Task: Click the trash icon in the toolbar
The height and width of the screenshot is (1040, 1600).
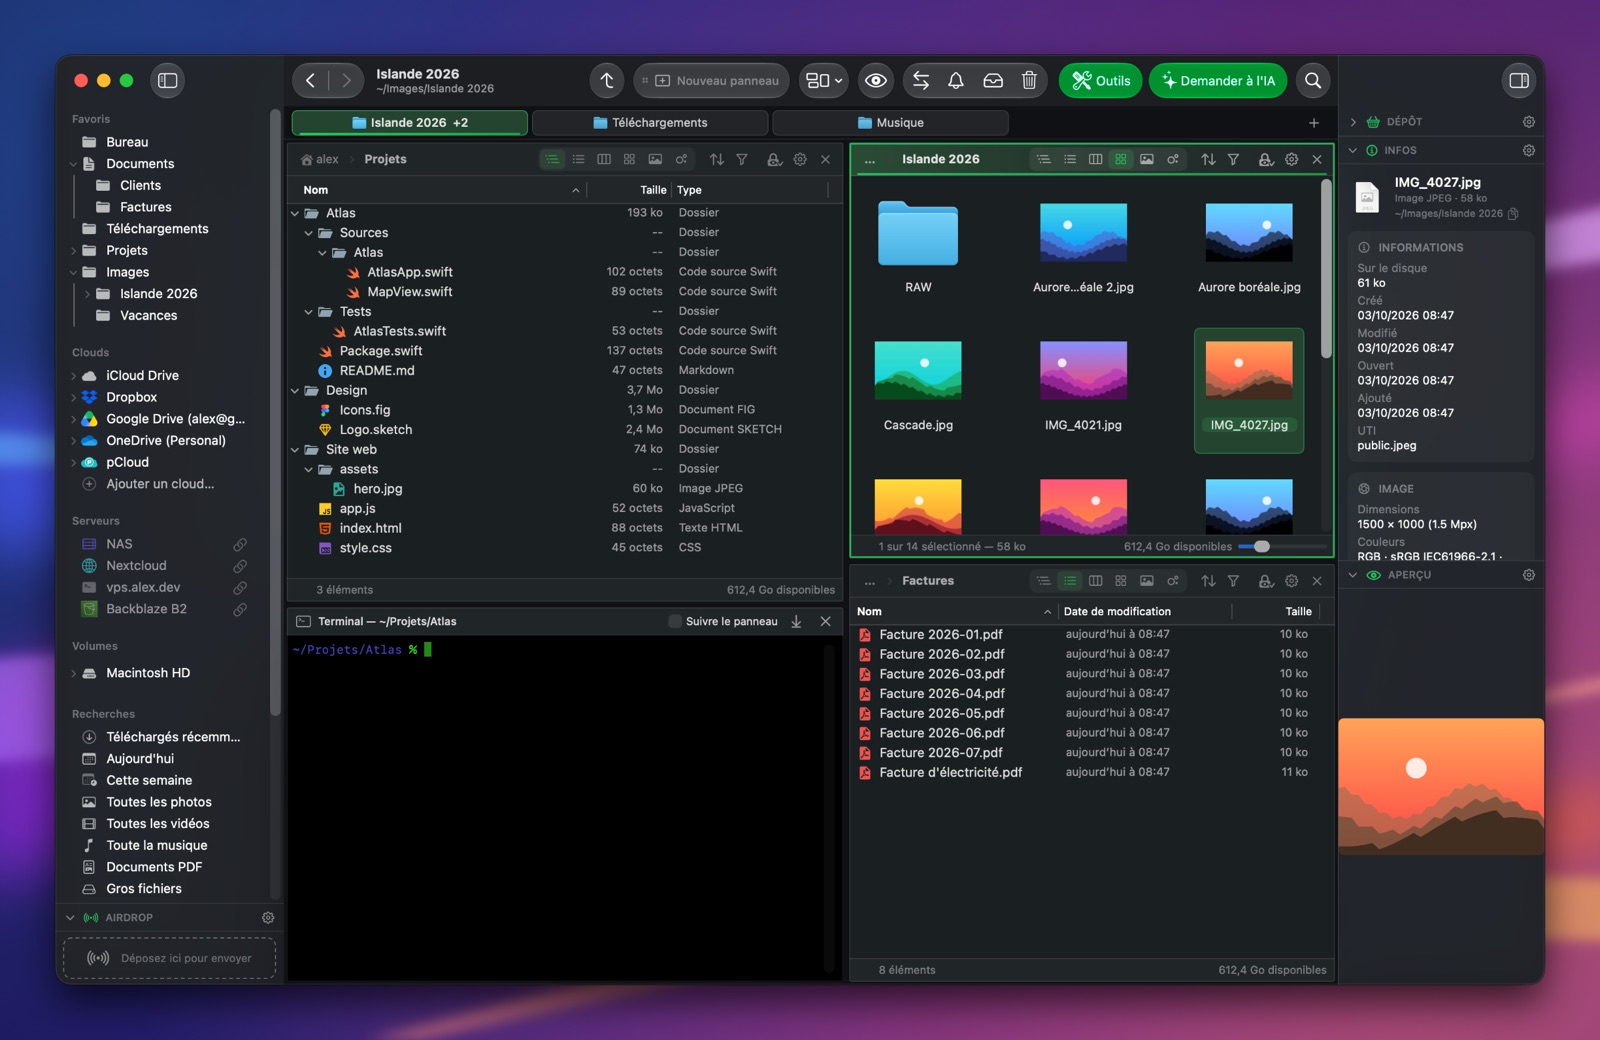Action: pos(1029,81)
